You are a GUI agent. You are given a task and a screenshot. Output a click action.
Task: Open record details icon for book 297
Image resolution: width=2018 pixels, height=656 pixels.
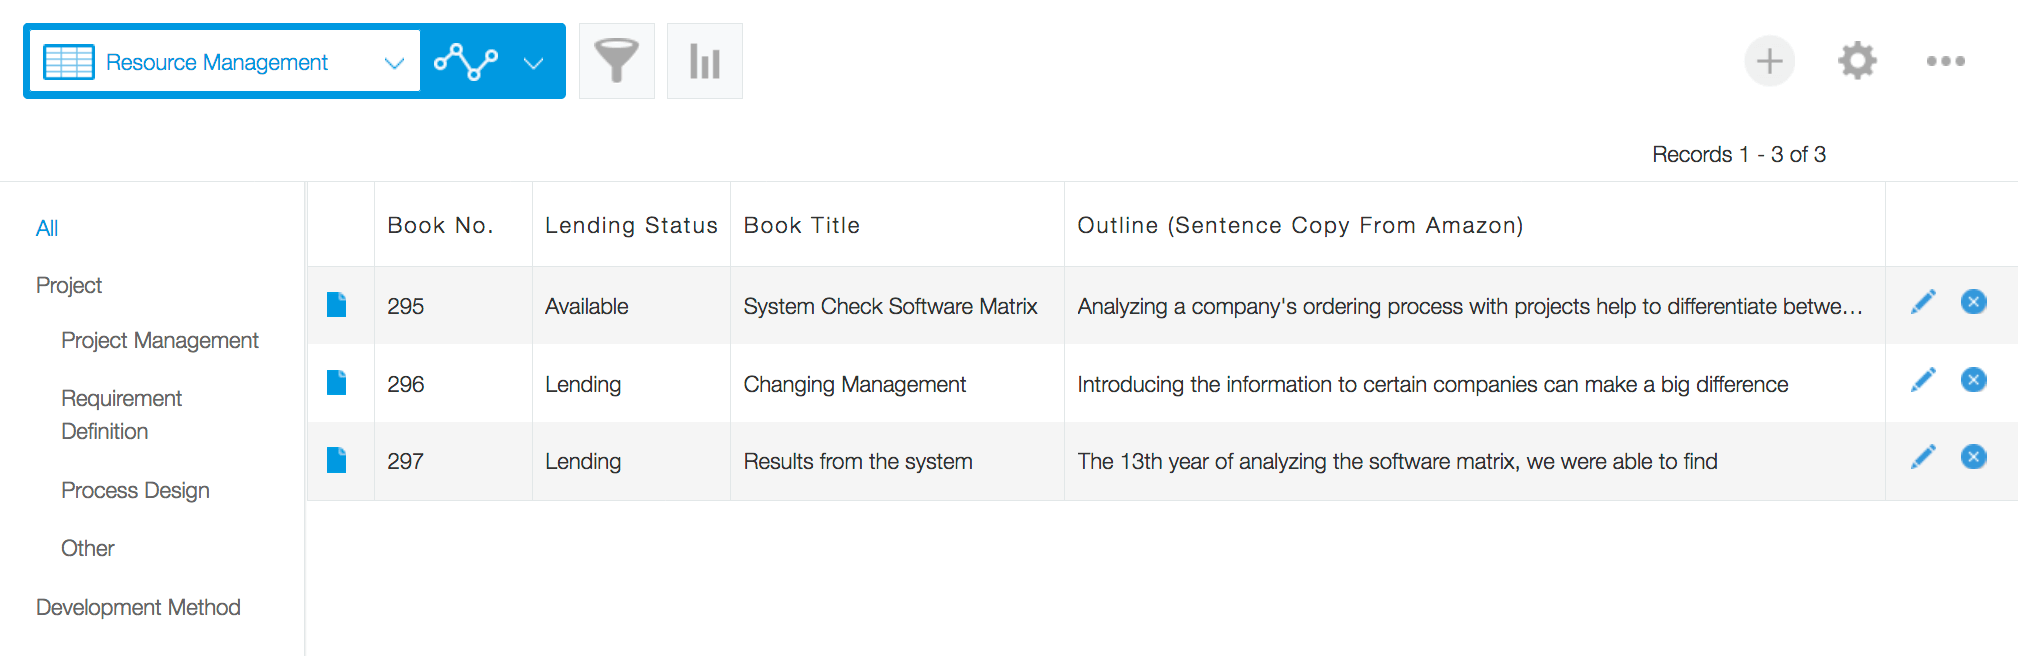coord(337,460)
